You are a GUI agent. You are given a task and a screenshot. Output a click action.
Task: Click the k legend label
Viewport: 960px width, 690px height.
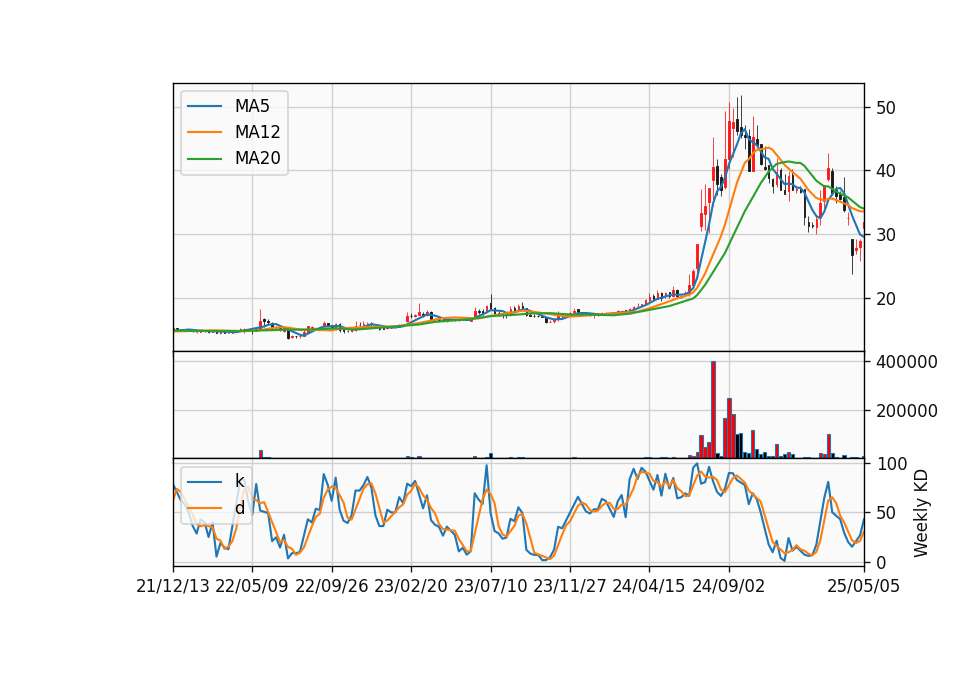point(239,481)
